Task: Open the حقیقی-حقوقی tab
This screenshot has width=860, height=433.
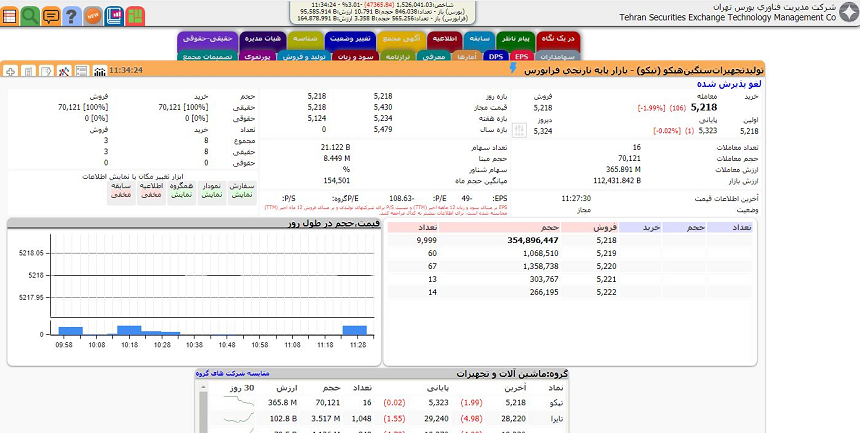Action: coord(206,38)
